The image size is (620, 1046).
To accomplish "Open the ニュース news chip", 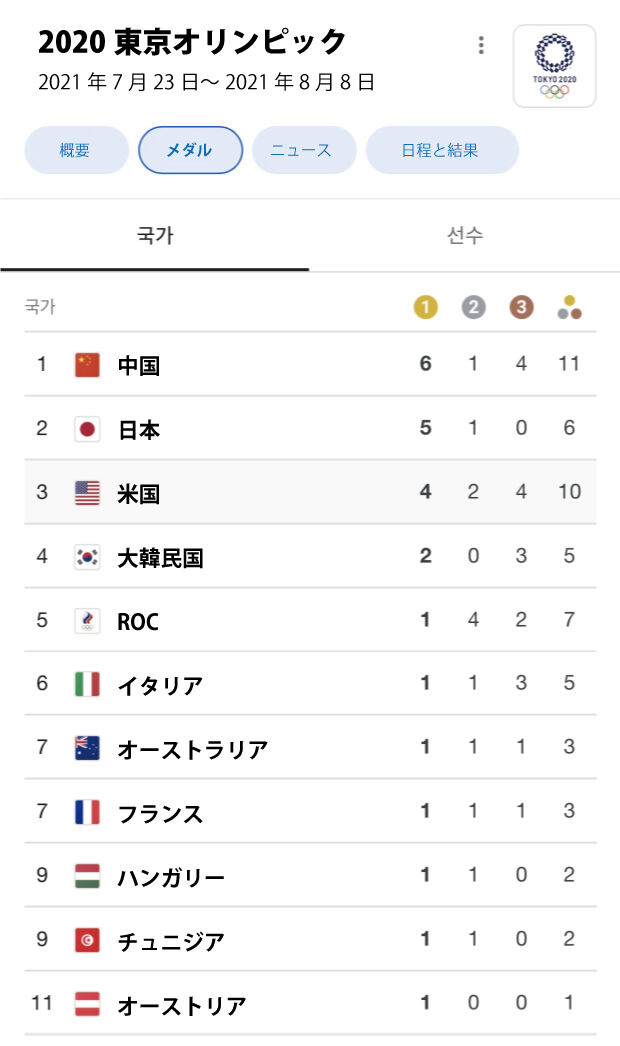I will [301, 150].
